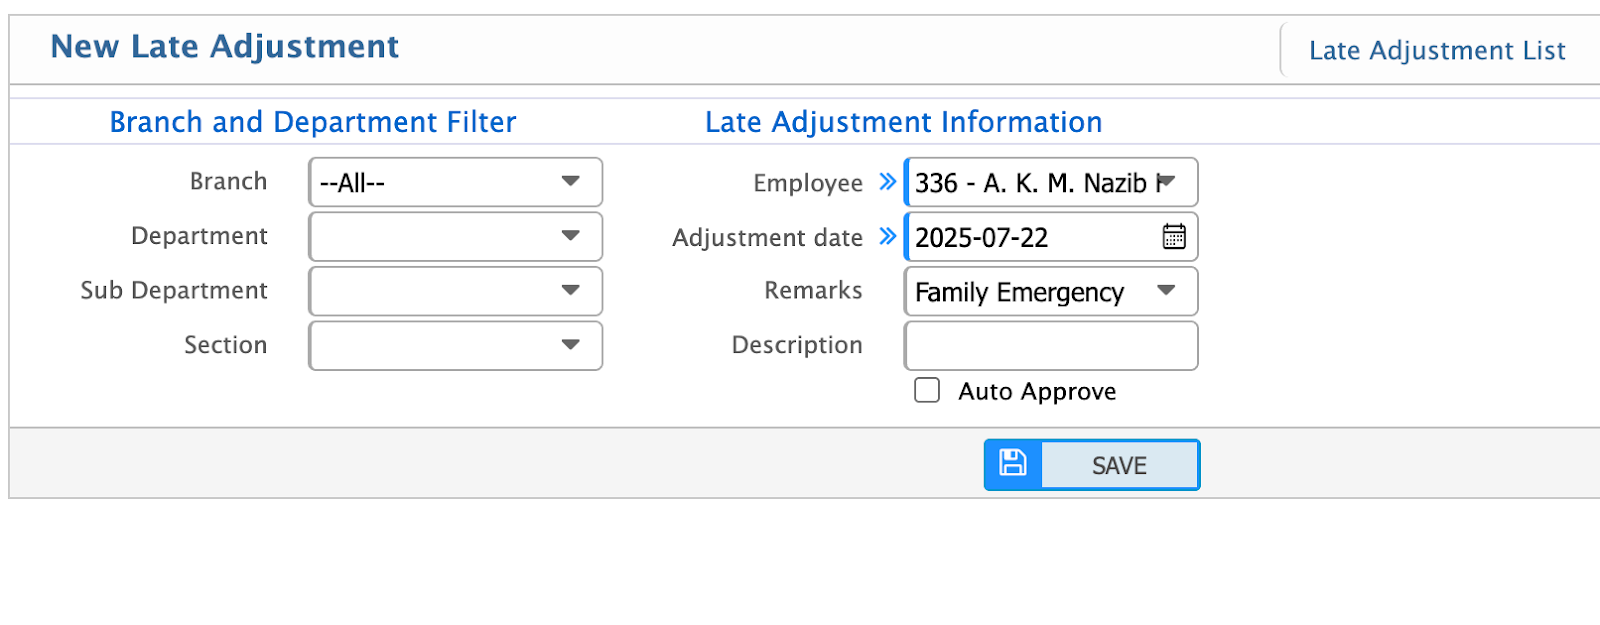Click the New Late Adjustment header

[x=224, y=46]
